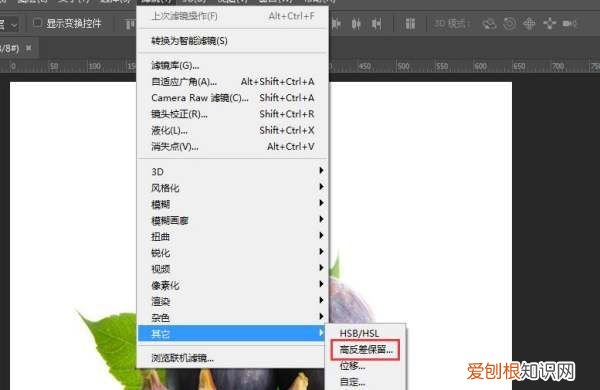Enable the 显示变换控件 checkbox
The image size is (600, 390).
38,23
